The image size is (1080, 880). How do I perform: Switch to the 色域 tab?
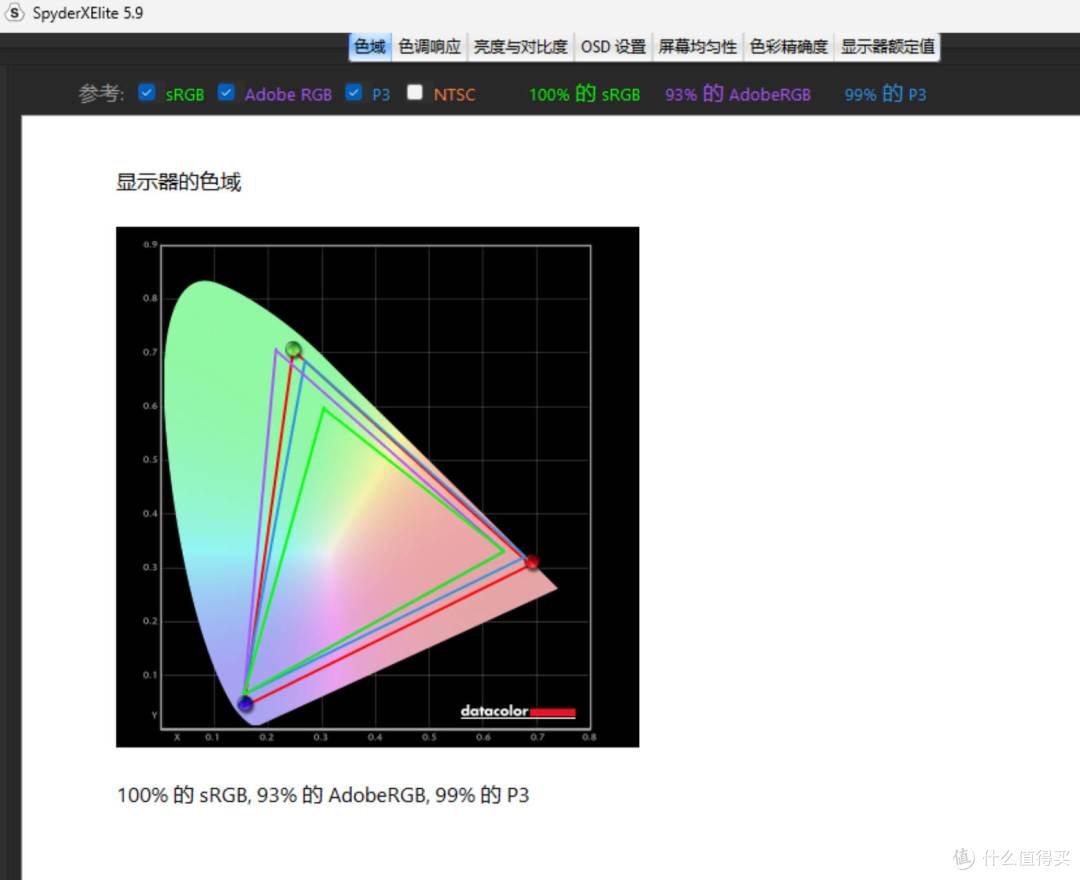coord(370,47)
